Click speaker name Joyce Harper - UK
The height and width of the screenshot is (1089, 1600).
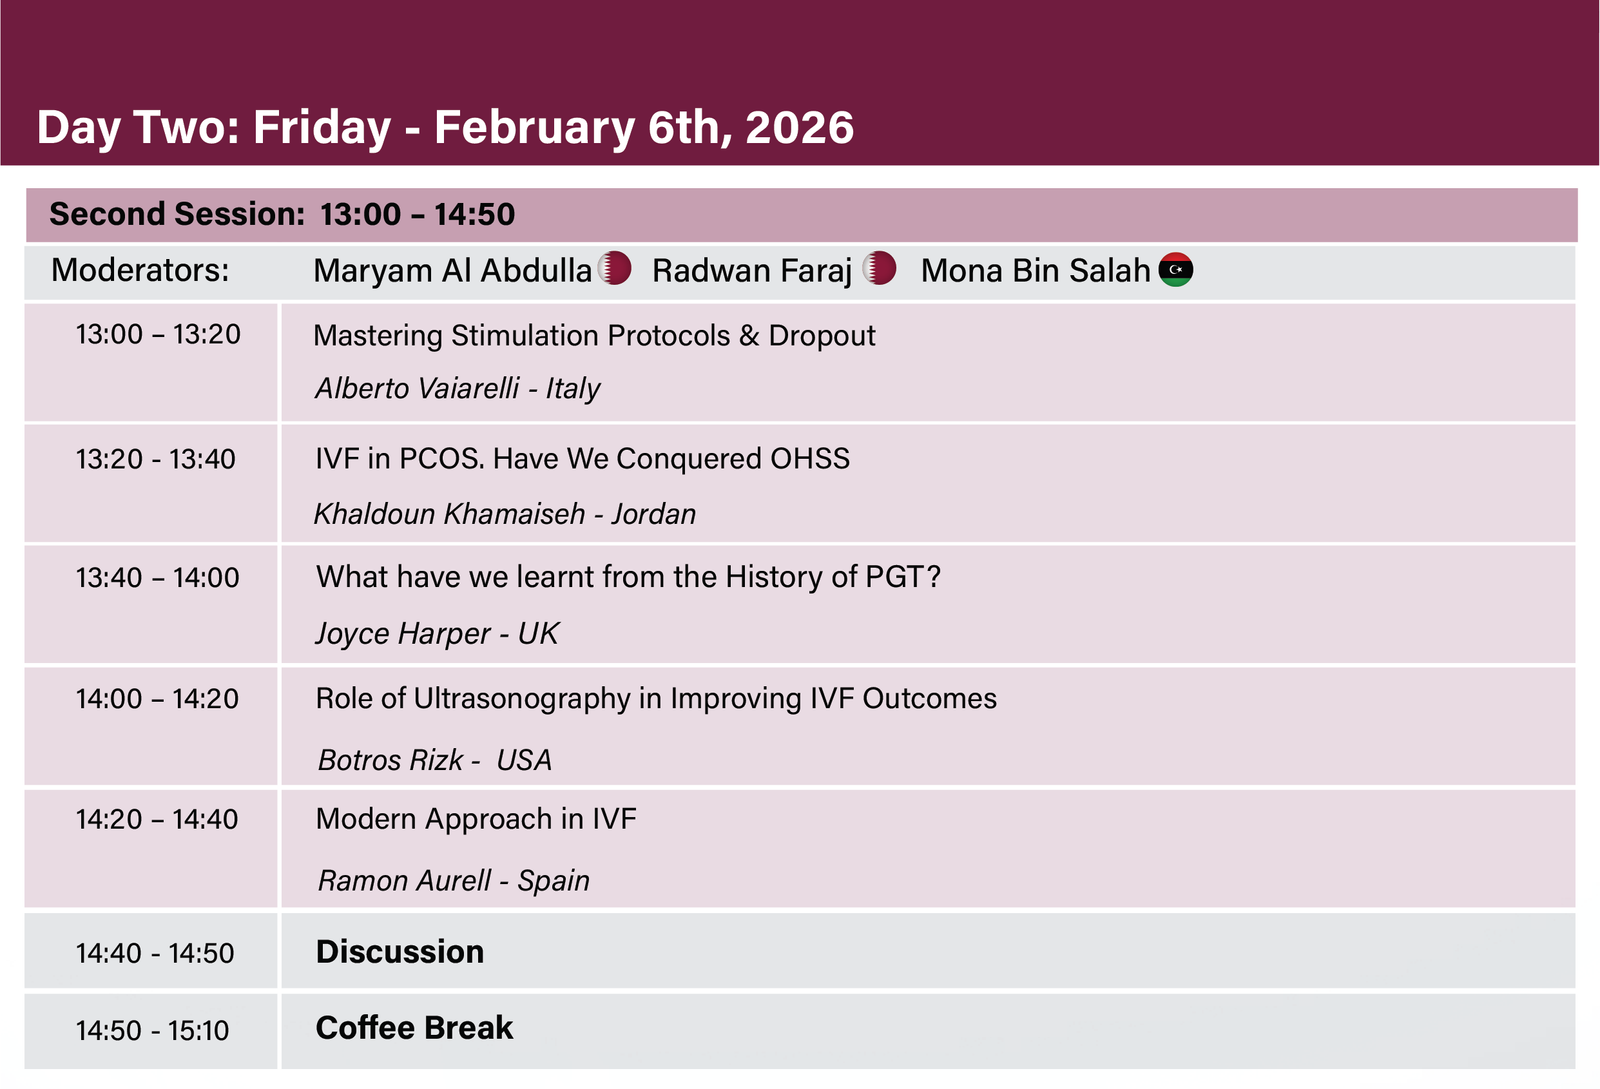pos(437,634)
